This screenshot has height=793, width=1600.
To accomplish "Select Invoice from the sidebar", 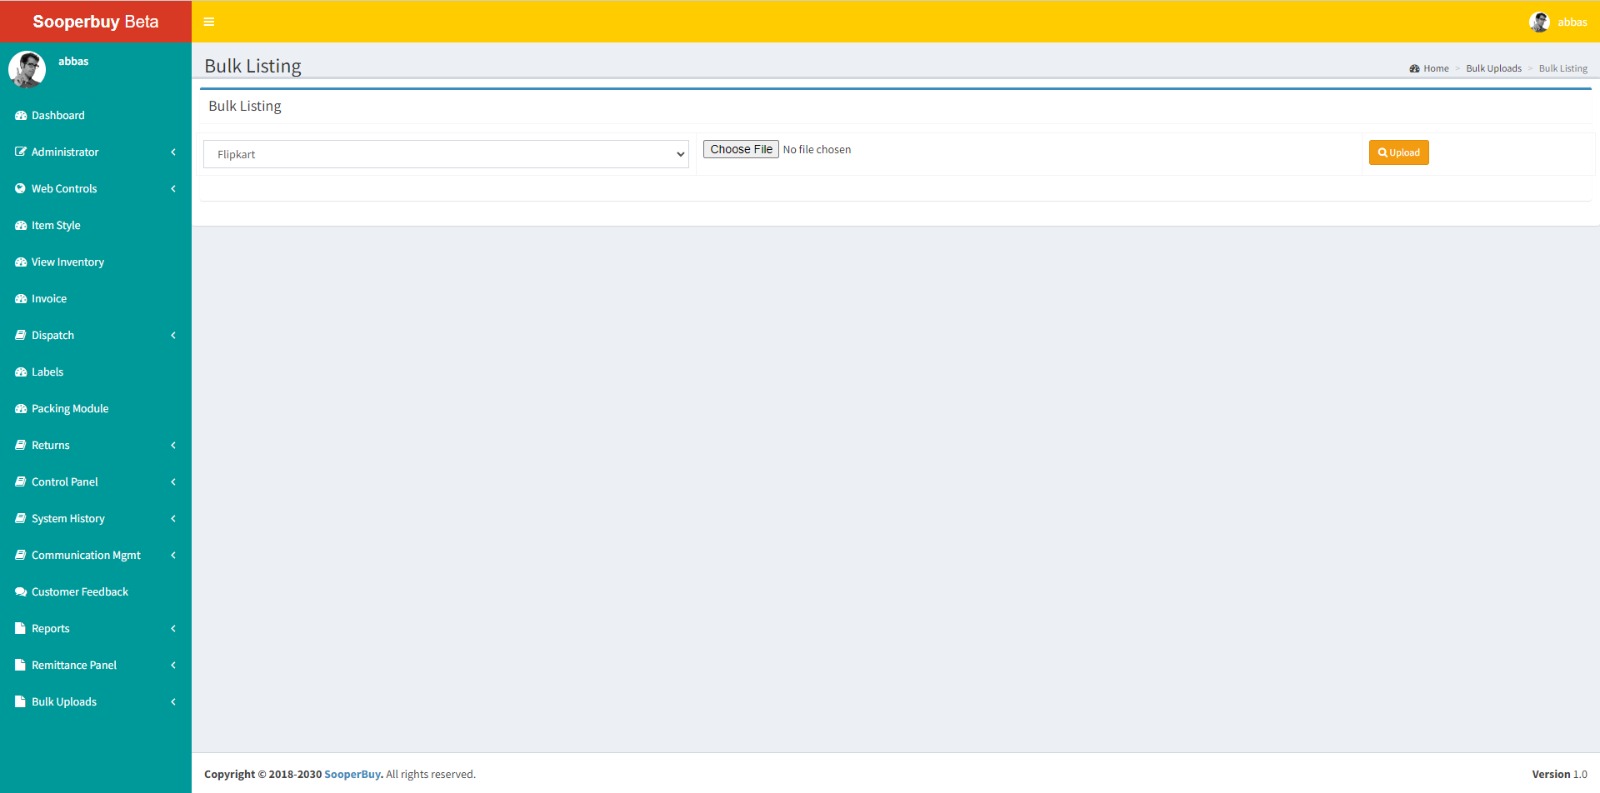I will (x=49, y=299).
